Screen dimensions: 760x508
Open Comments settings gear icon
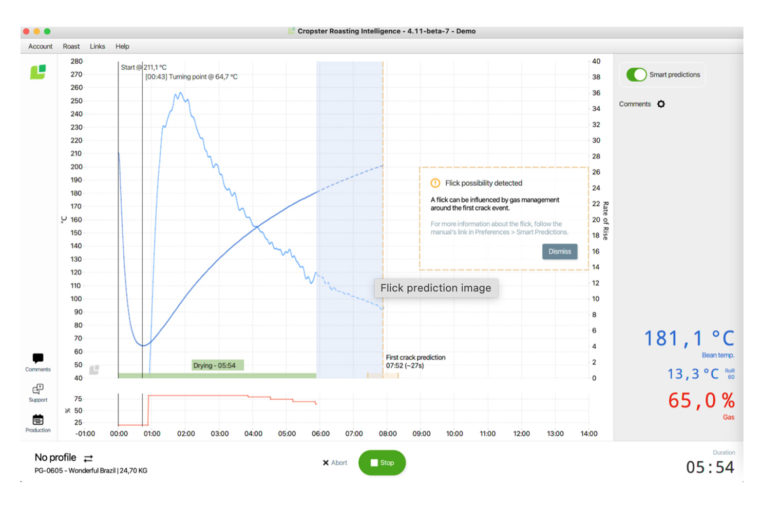tap(661, 104)
